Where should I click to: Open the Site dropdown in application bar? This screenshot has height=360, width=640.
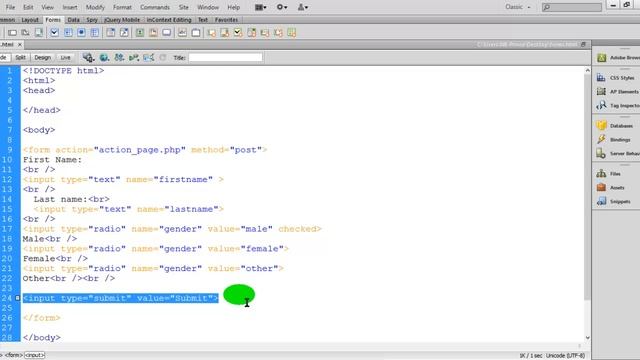[x=302, y=7]
